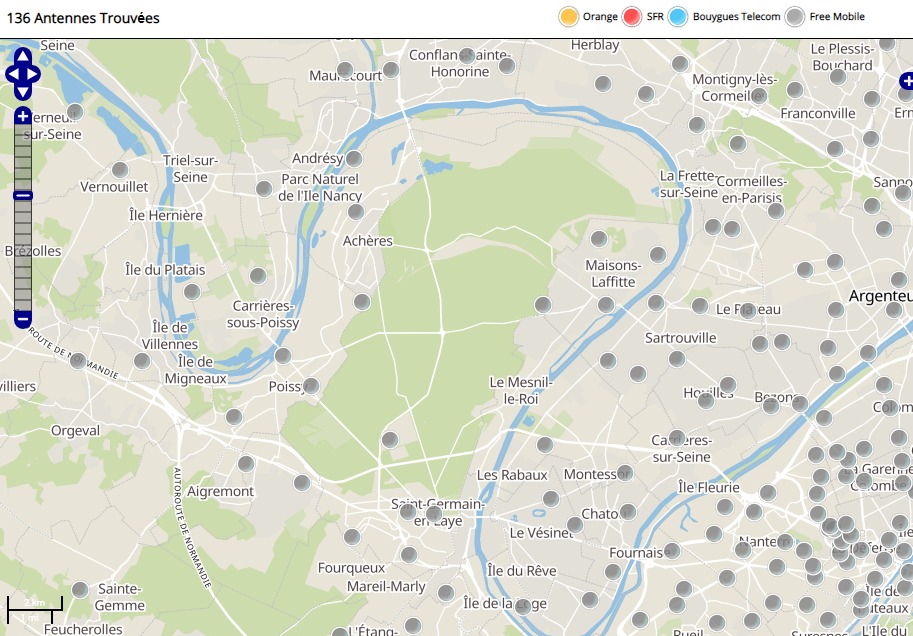Image resolution: width=913 pixels, height=636 pixels.
Task: Zoom out using bottom minus button
Action: [x=23, y=319]
